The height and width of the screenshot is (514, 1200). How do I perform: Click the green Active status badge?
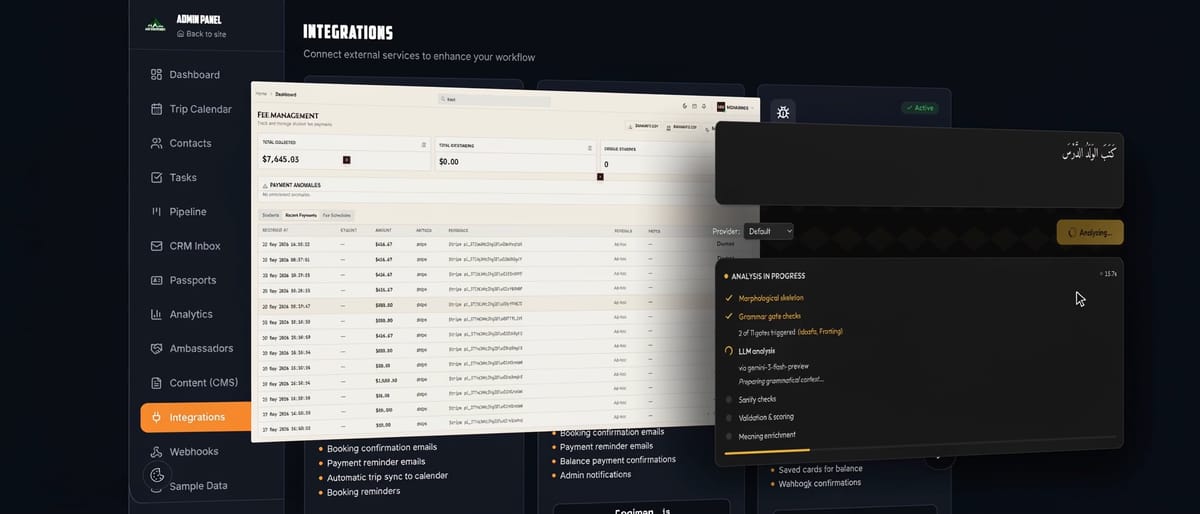coord(919,107)
